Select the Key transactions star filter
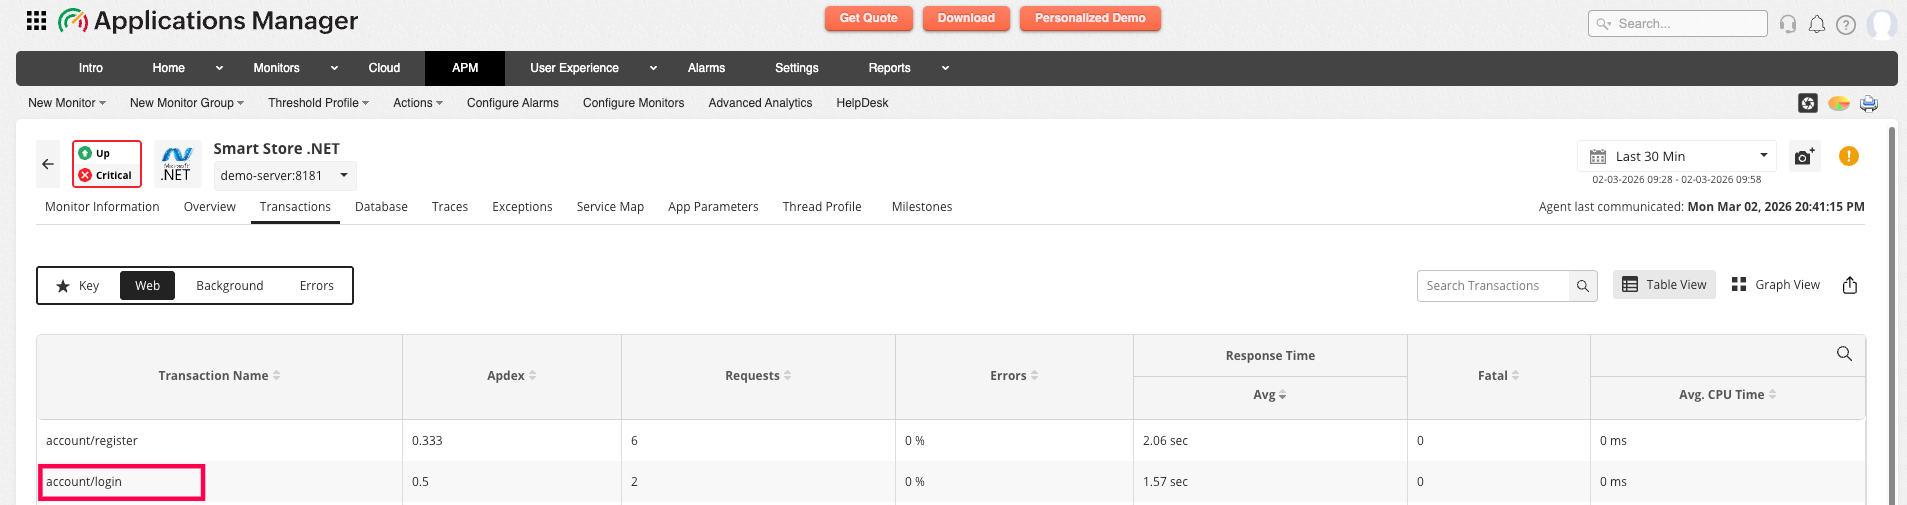1907x505 pixels. (x=78, y=286)
